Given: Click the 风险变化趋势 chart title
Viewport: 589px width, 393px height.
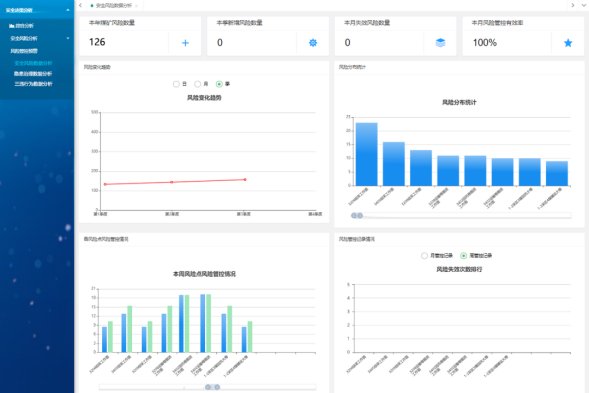Looking at the screenshot, I should pyautogui.click(x=204, y=98).
